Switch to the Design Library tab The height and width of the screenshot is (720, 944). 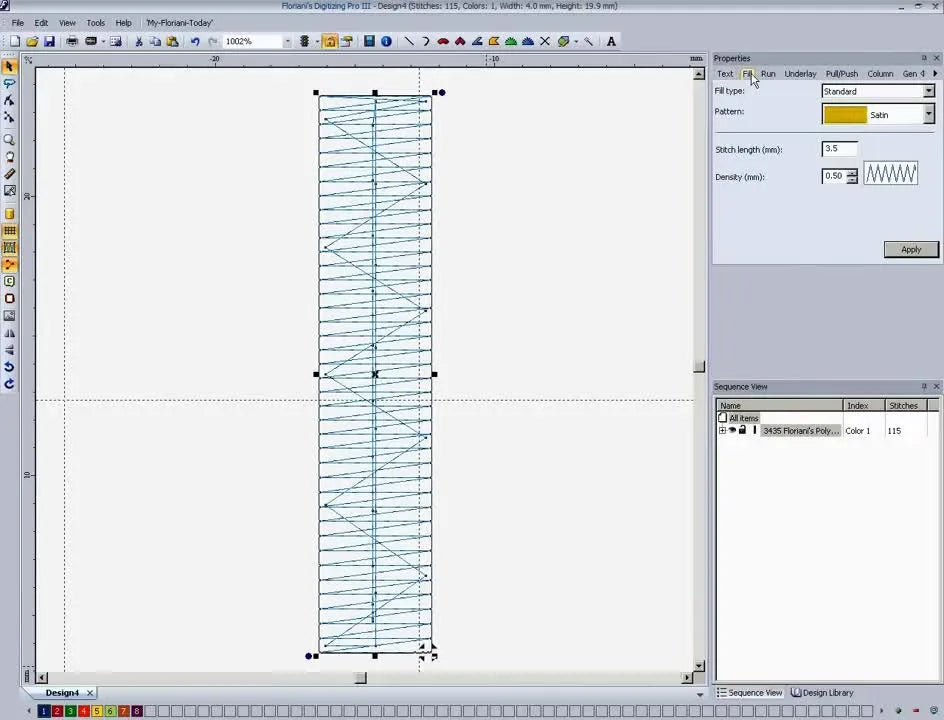tap(822, 693)
